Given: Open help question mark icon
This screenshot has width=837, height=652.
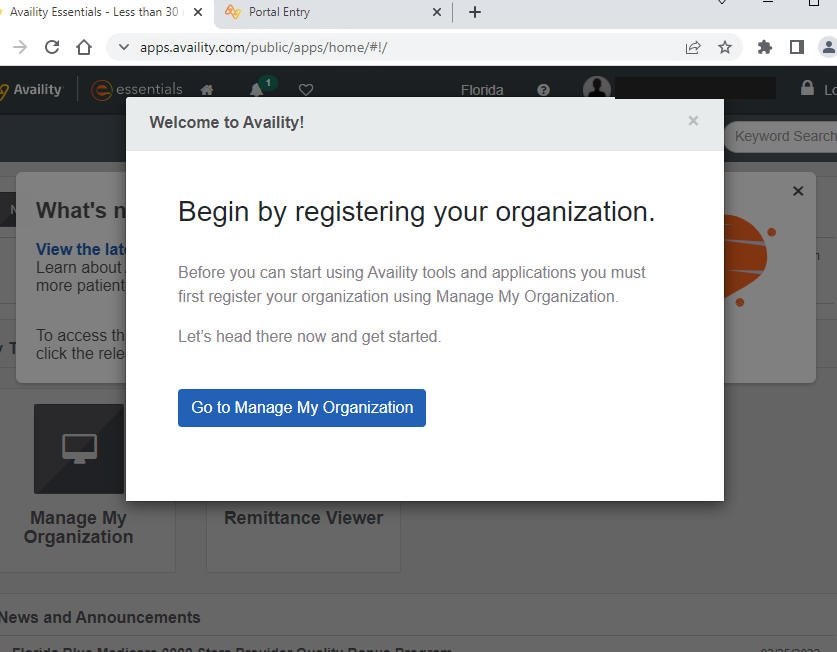Looking at the screenshot, I should (543, 90).
